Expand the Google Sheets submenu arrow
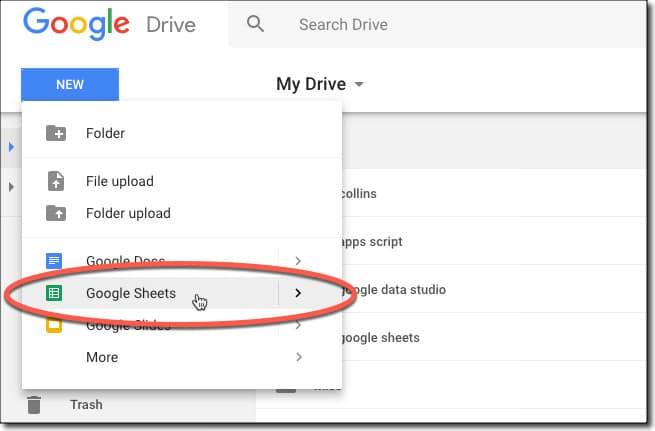The height and width of the screenshot is (431, 655). point(298,293)
